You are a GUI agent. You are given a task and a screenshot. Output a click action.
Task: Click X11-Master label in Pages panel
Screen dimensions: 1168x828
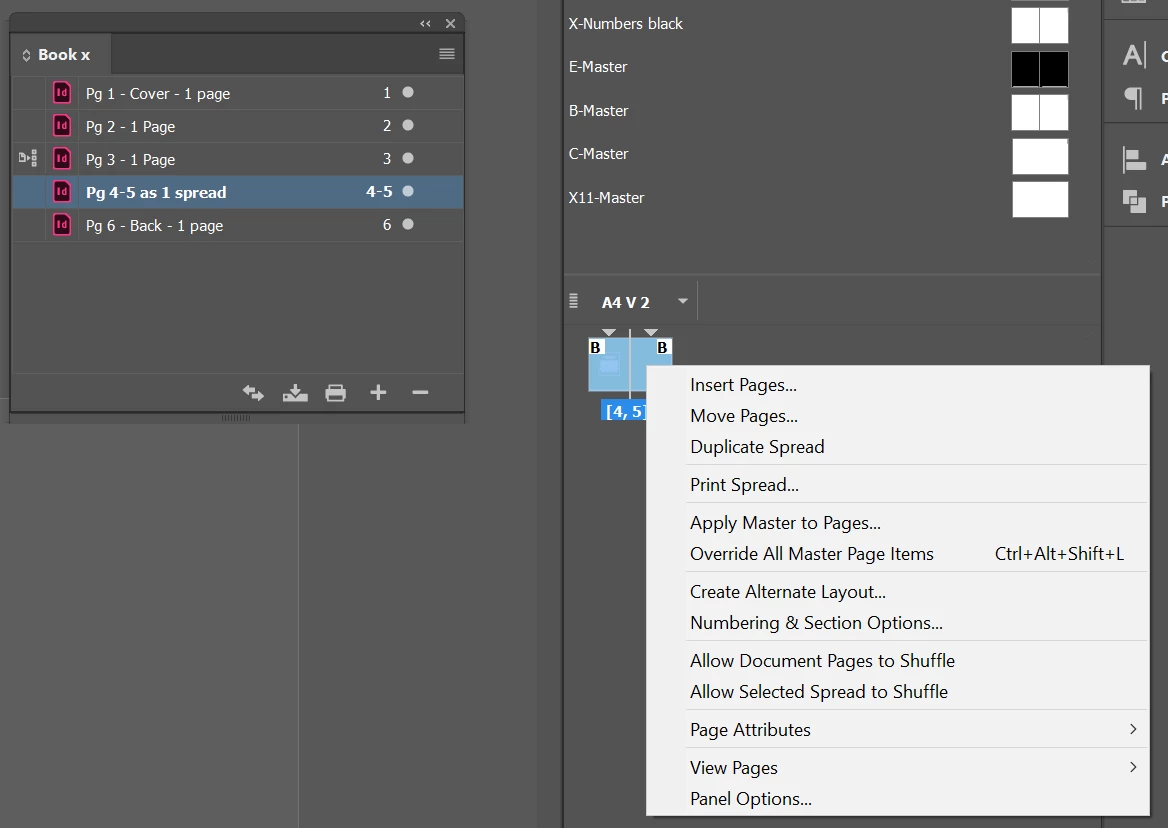coord(606,198)
